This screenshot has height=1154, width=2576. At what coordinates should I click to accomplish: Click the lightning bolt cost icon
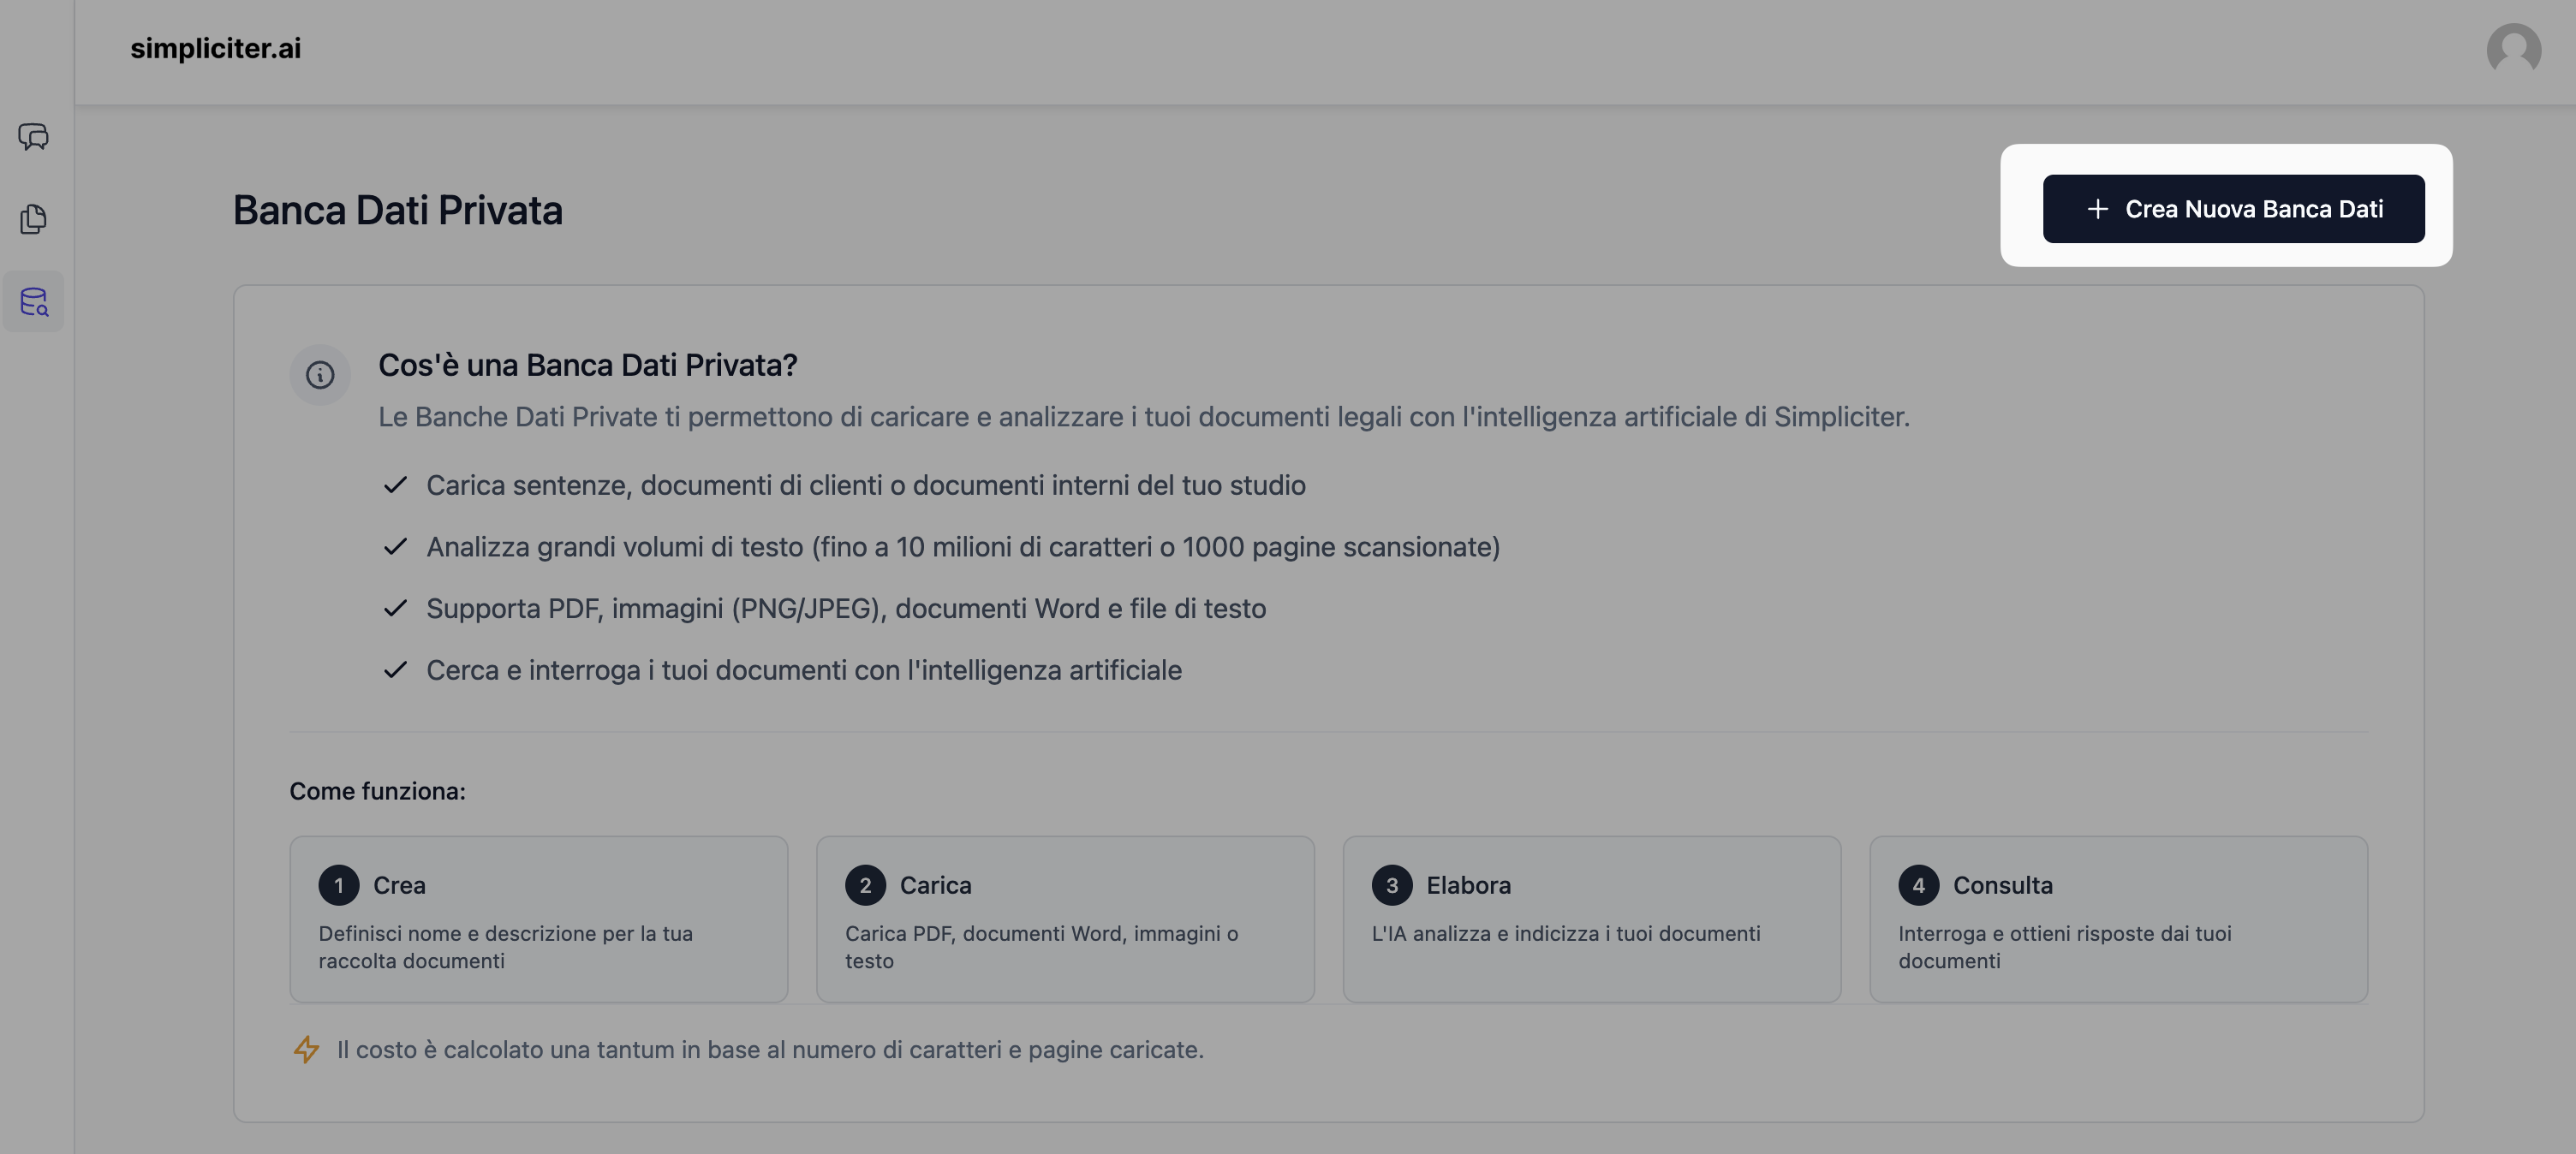point(306,1049)
